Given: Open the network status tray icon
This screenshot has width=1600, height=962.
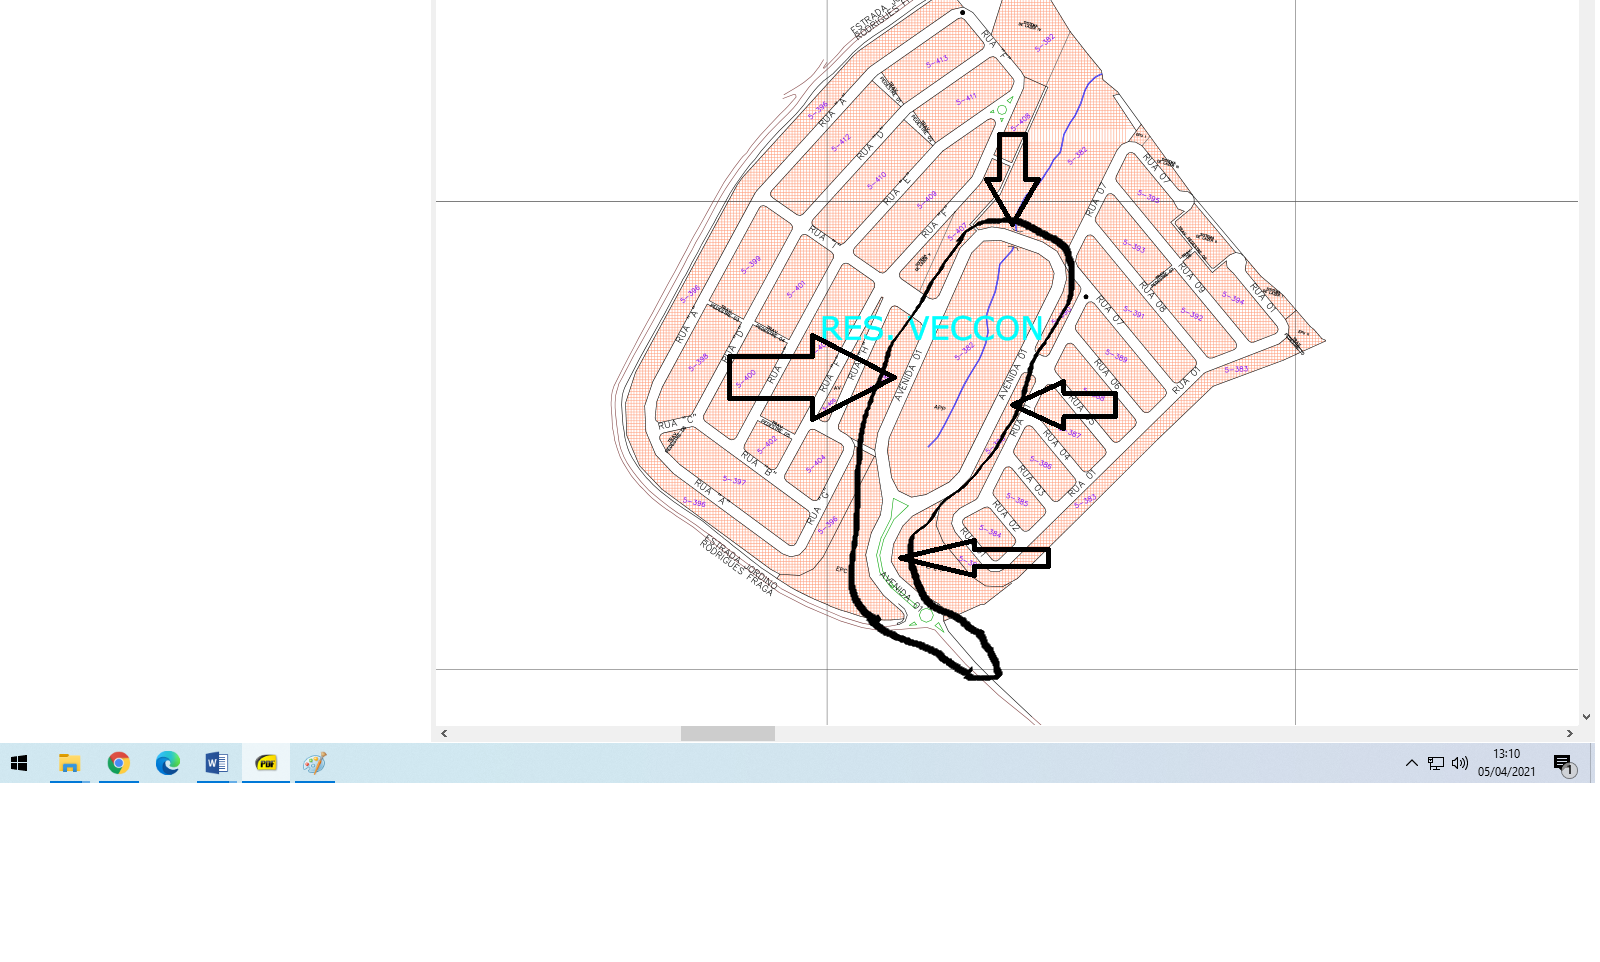Looking at the screenshot, I should click(x=1436, y=763).
